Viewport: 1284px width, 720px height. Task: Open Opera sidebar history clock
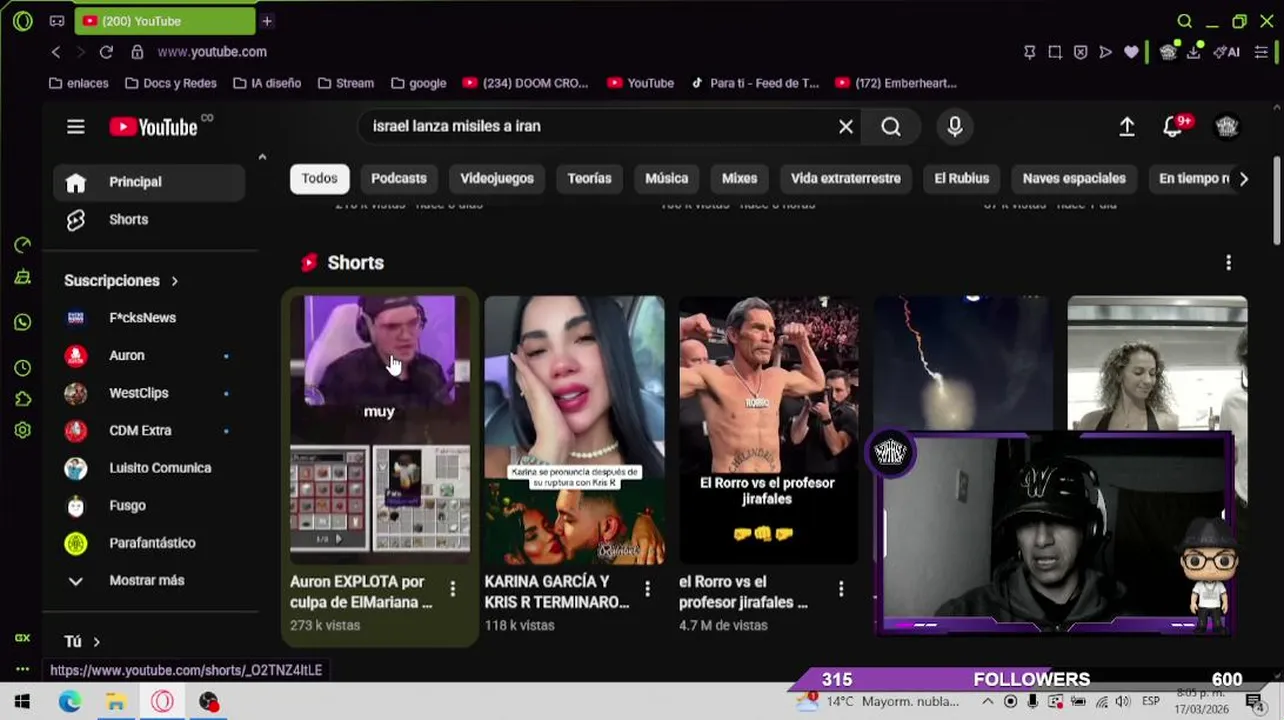click(x=22, y=368)
